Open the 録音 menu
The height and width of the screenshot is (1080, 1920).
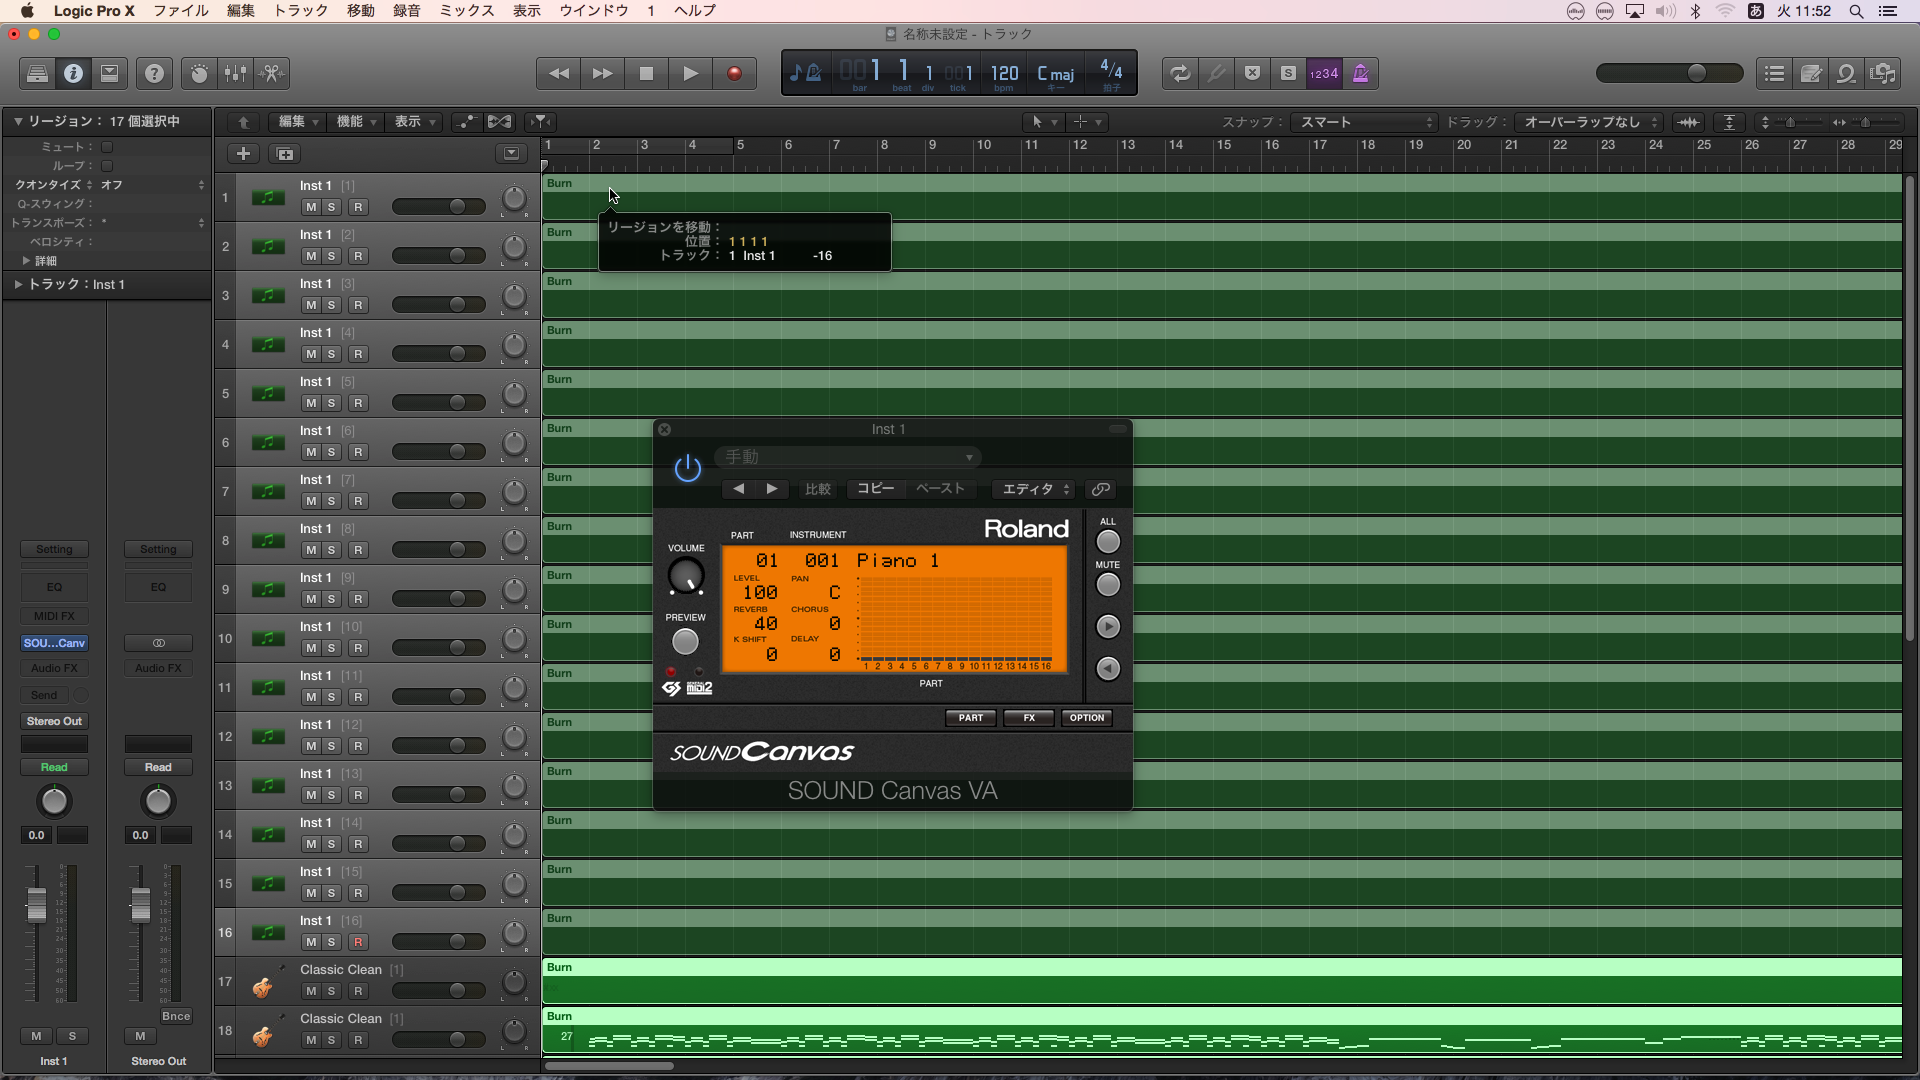click(x=406, y=11)
